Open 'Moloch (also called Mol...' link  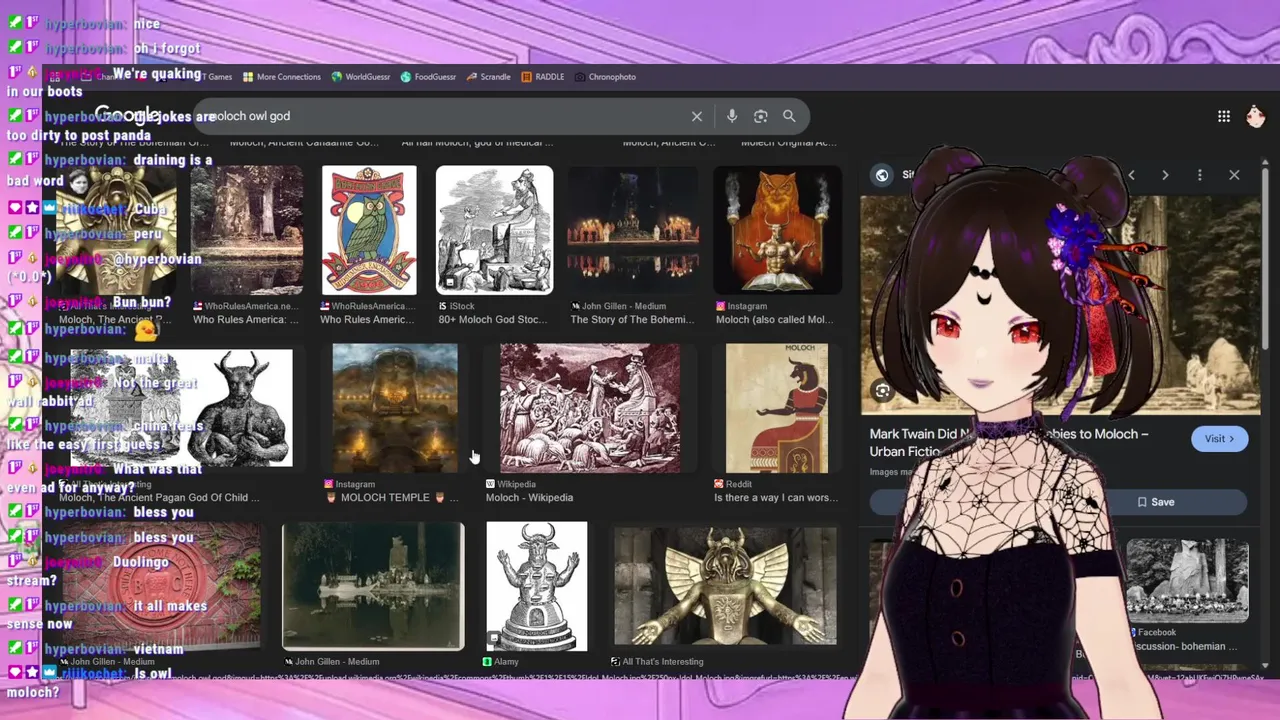(775, 320)
